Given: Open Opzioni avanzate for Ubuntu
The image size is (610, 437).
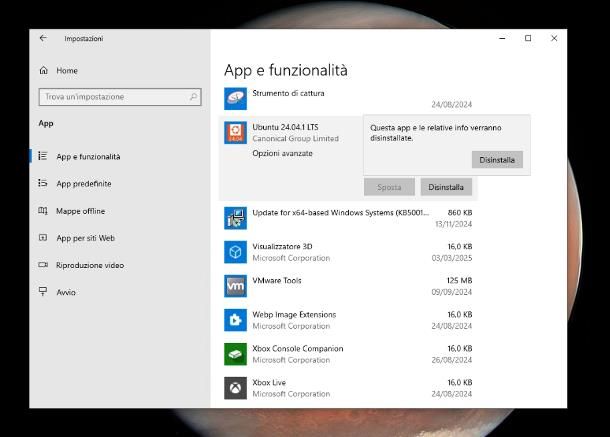Looking at the screenshot, I should tap(282, 153).
